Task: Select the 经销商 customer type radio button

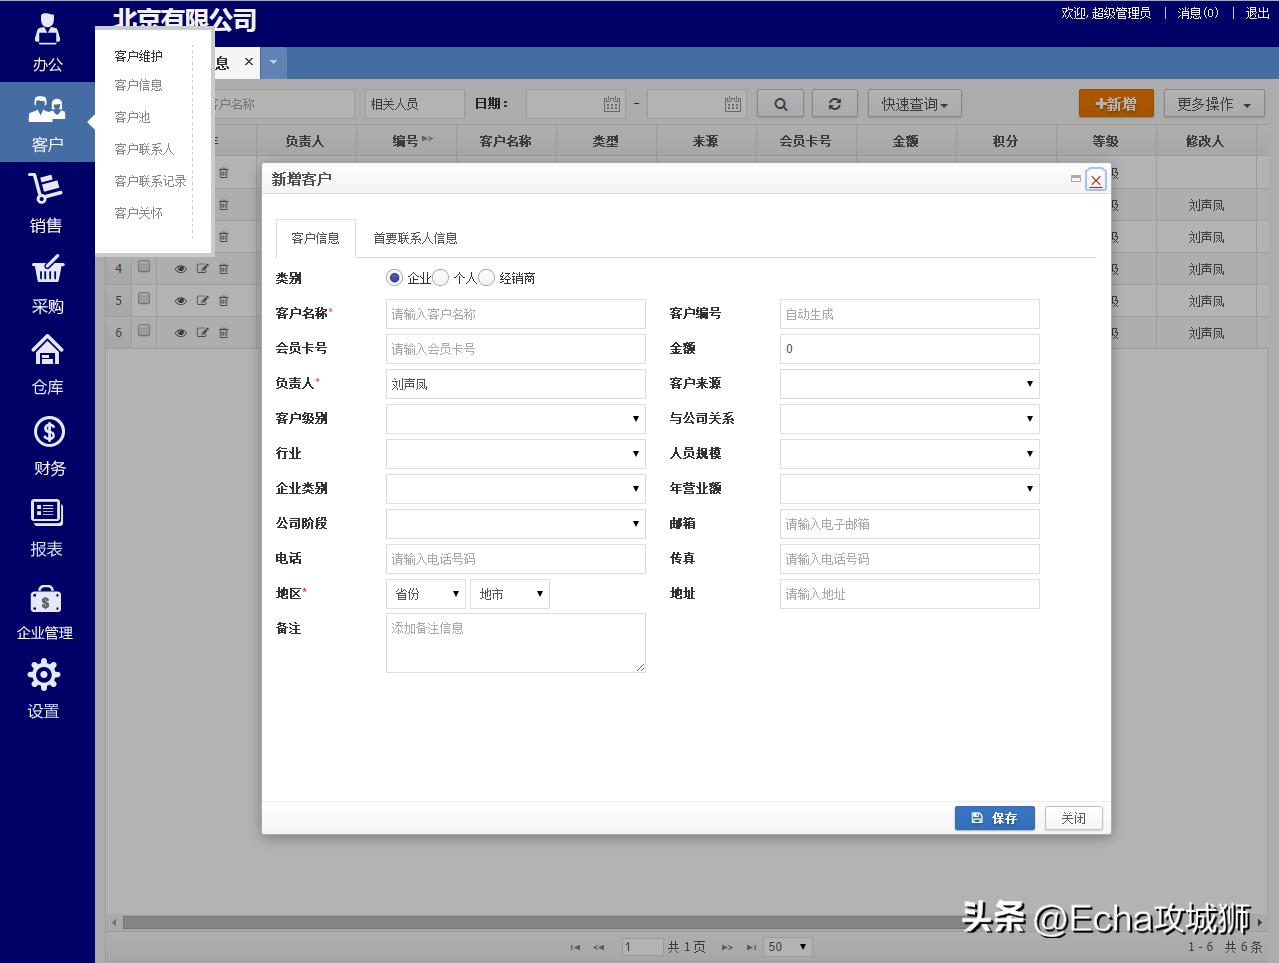Action: click(486, 277)
